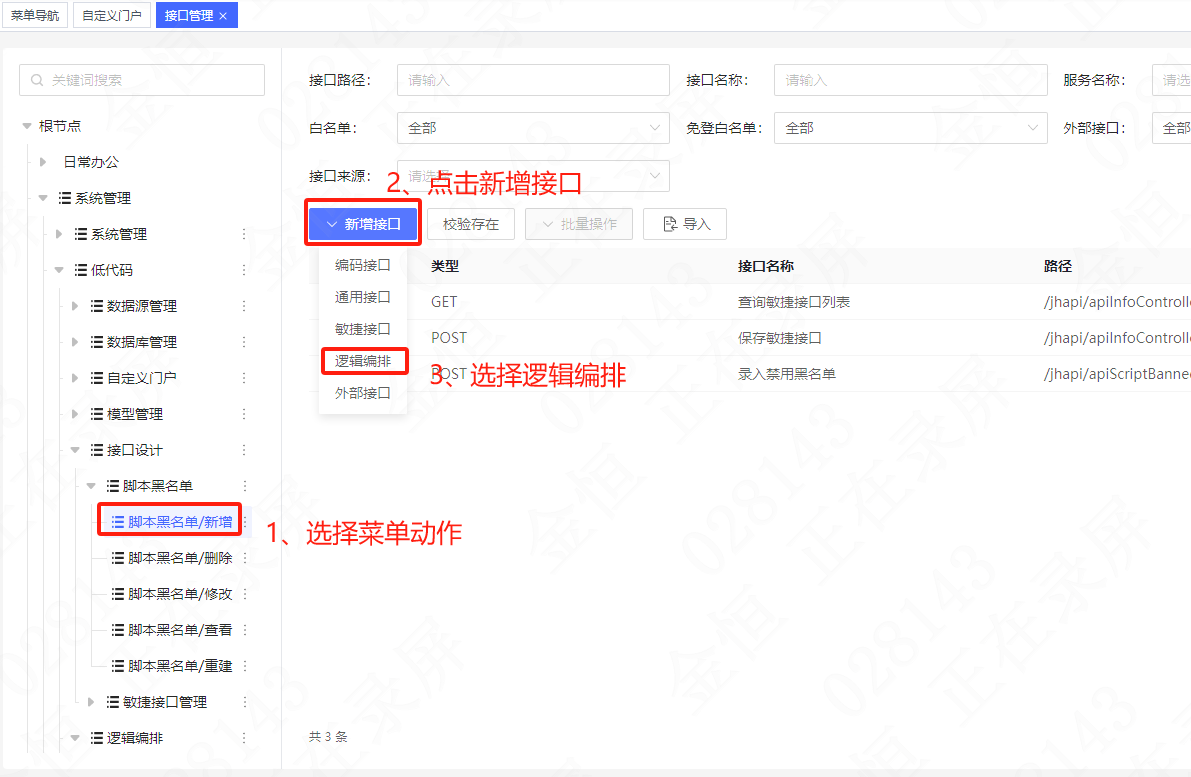Expand the 敏捷接口管理 node
This screenshot has height=777, width=1191.
[91, 702]
